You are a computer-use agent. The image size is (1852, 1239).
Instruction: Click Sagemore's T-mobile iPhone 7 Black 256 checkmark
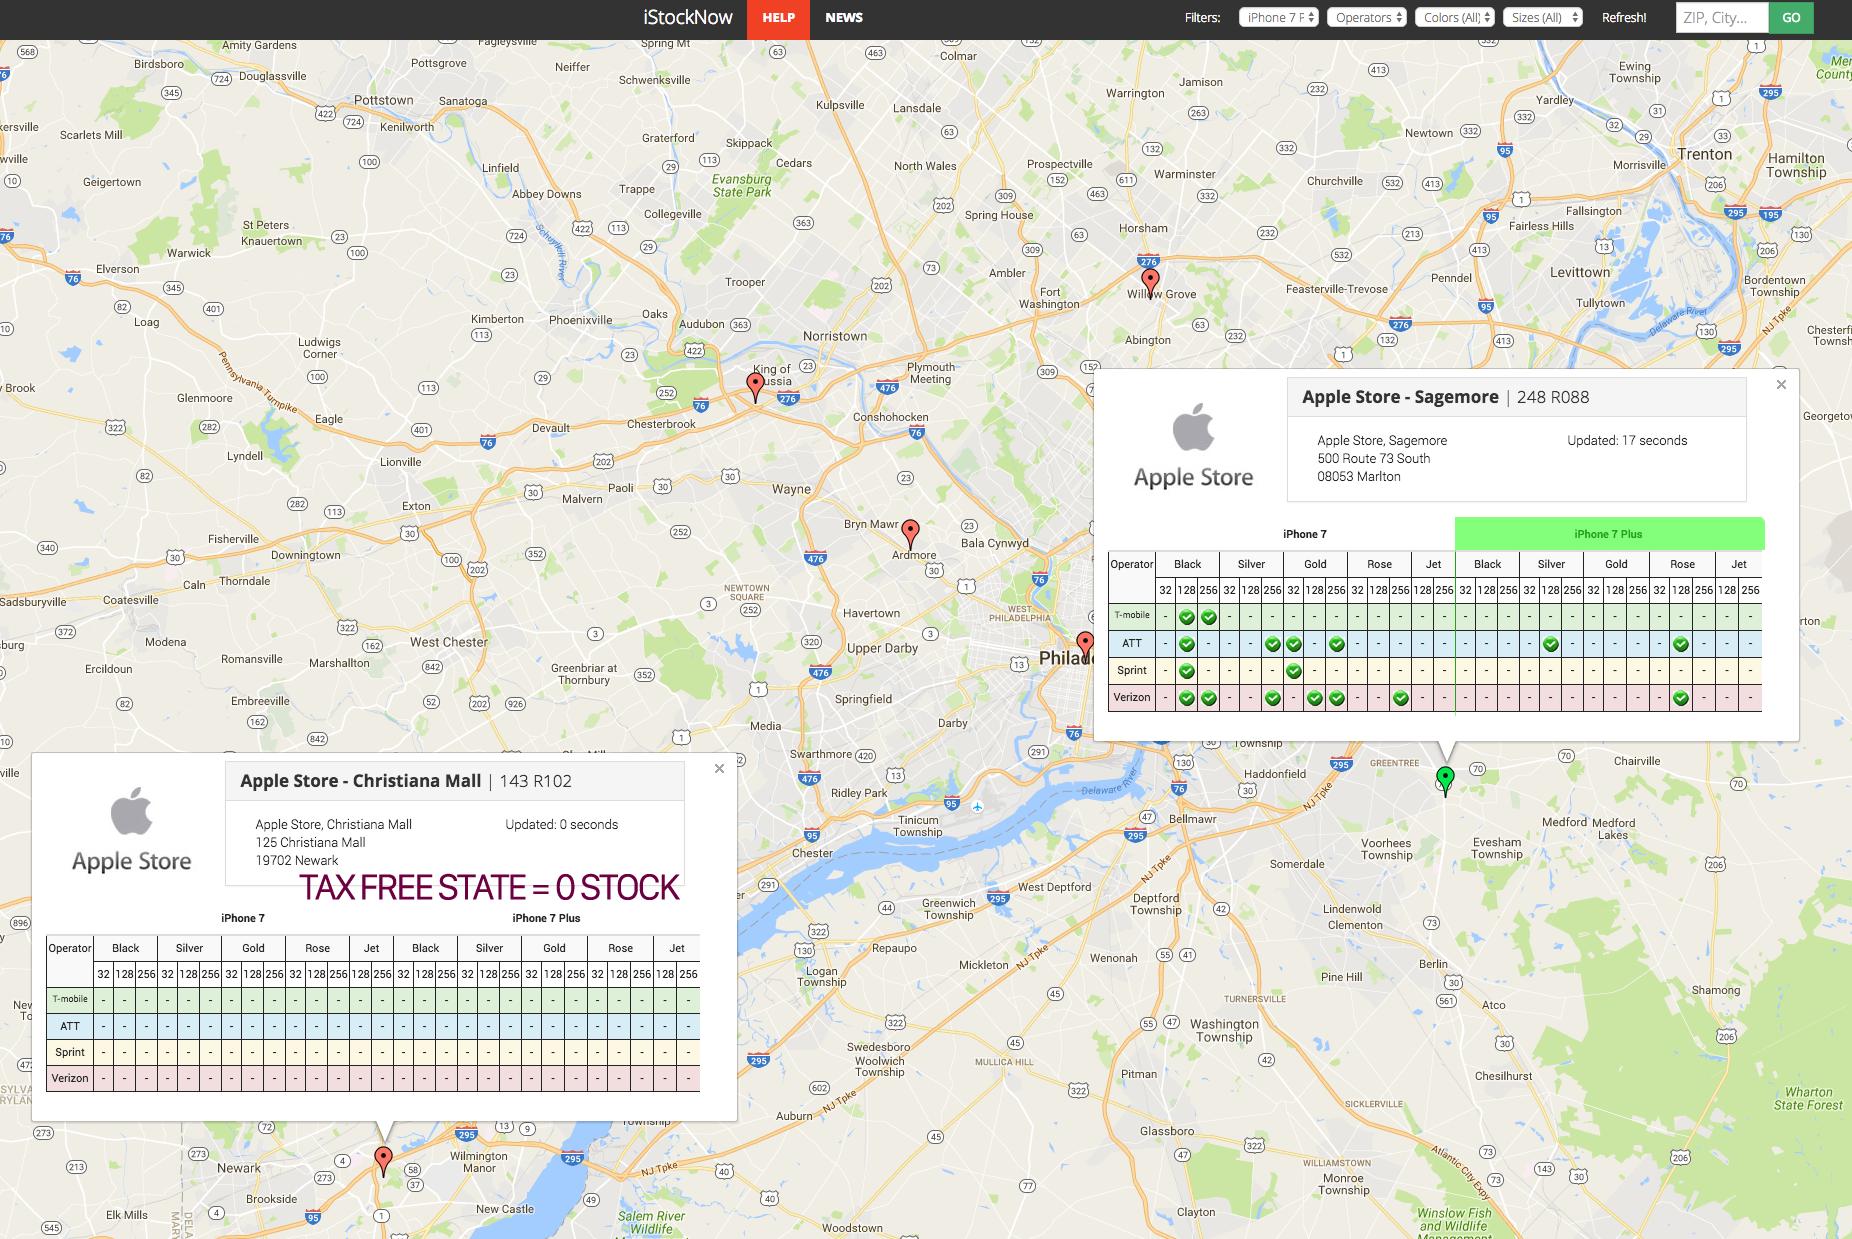1209,617
